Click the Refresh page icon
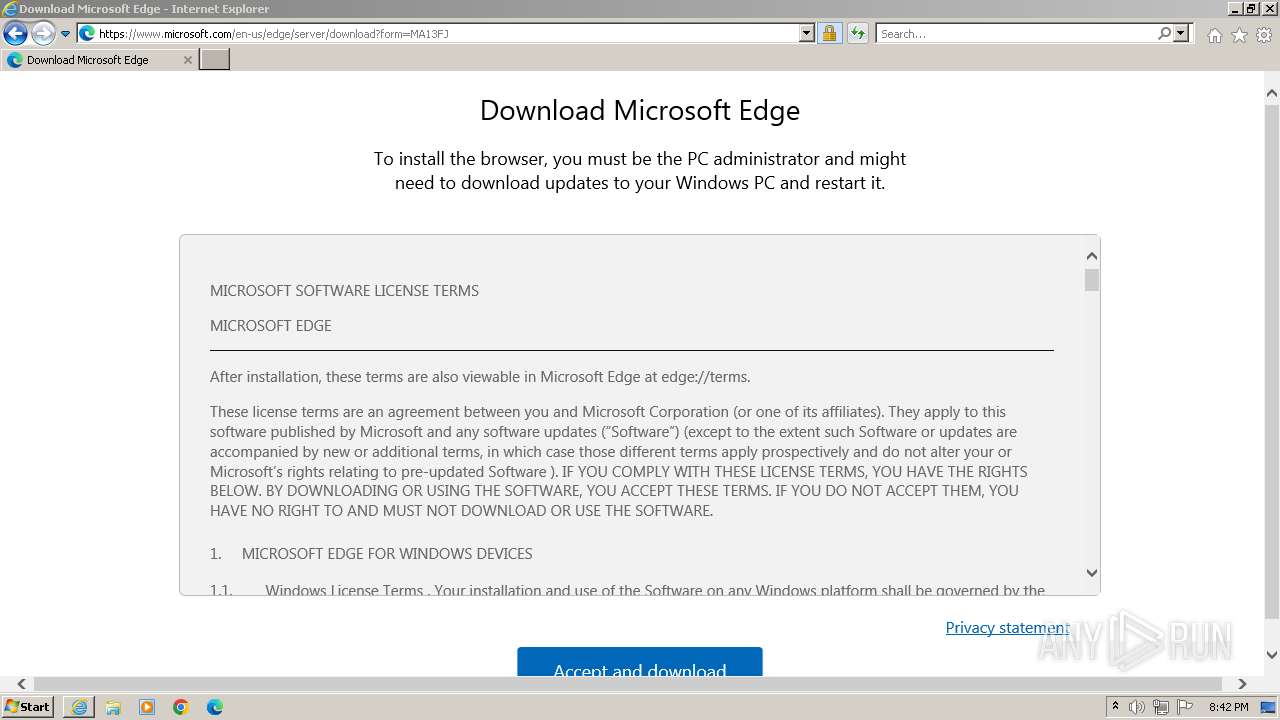The image size is (1280, 720). tap(857, 34)
